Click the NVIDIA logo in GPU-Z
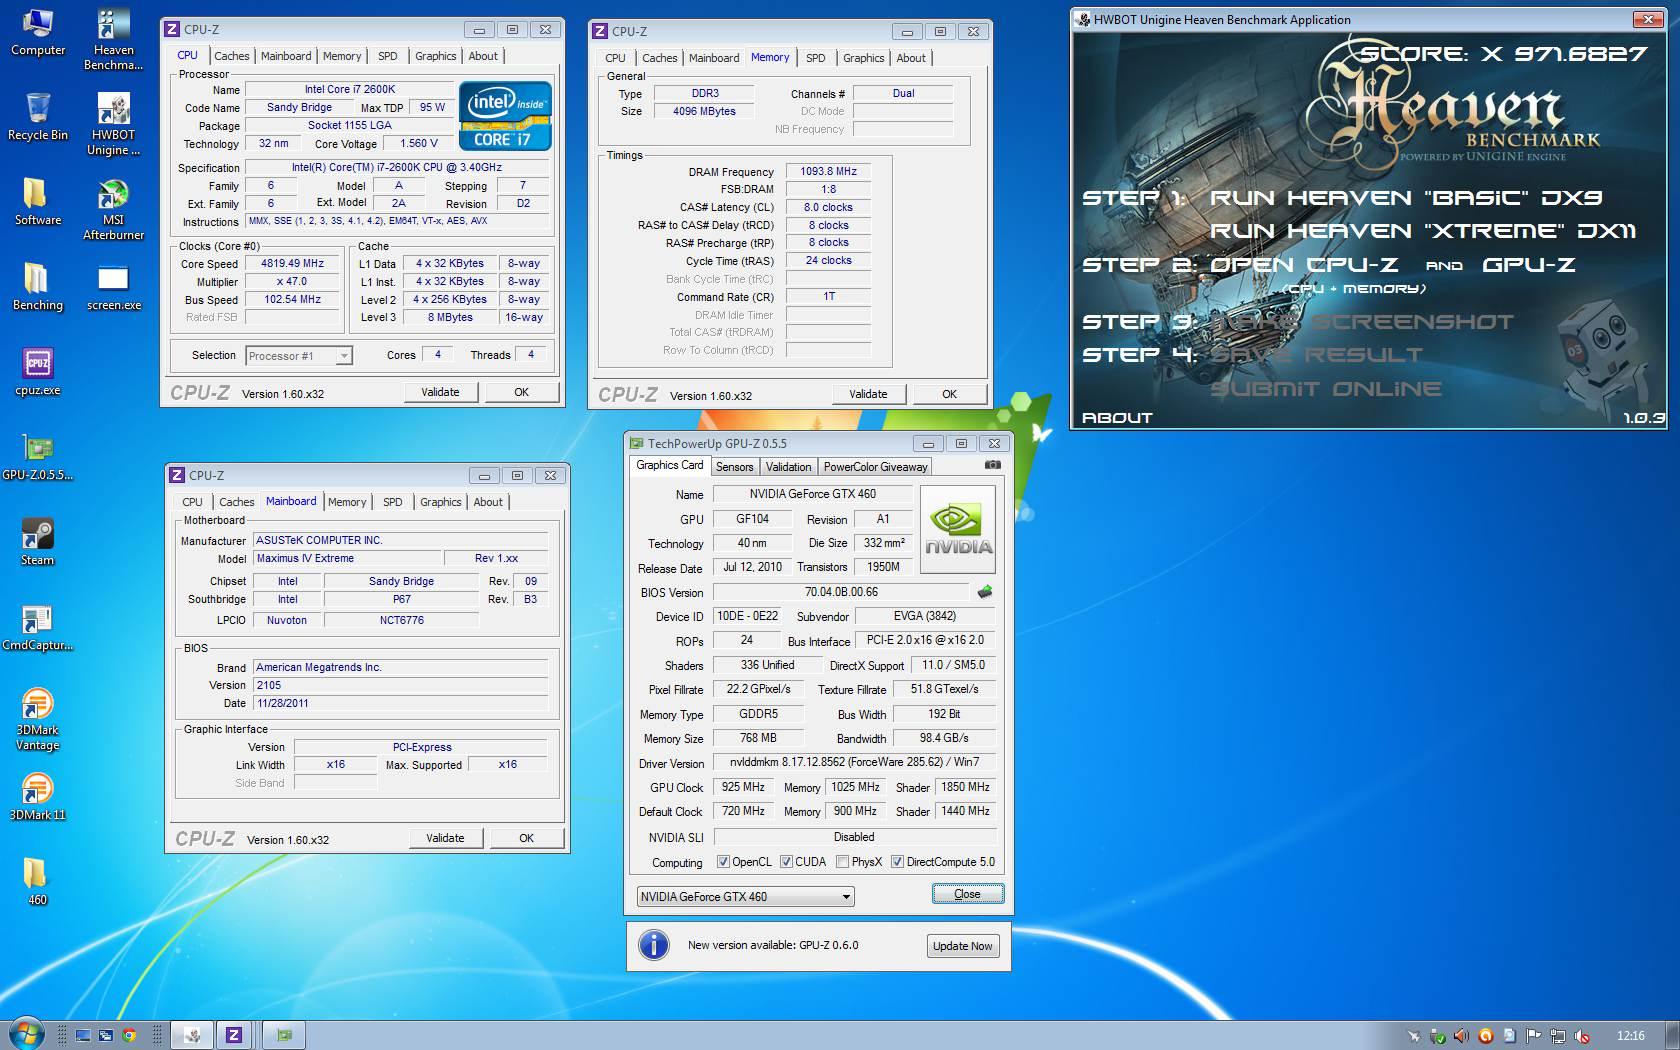The height and width of the screenshot is (1050, 1680). pyautogui.click(x=958, y=529)
